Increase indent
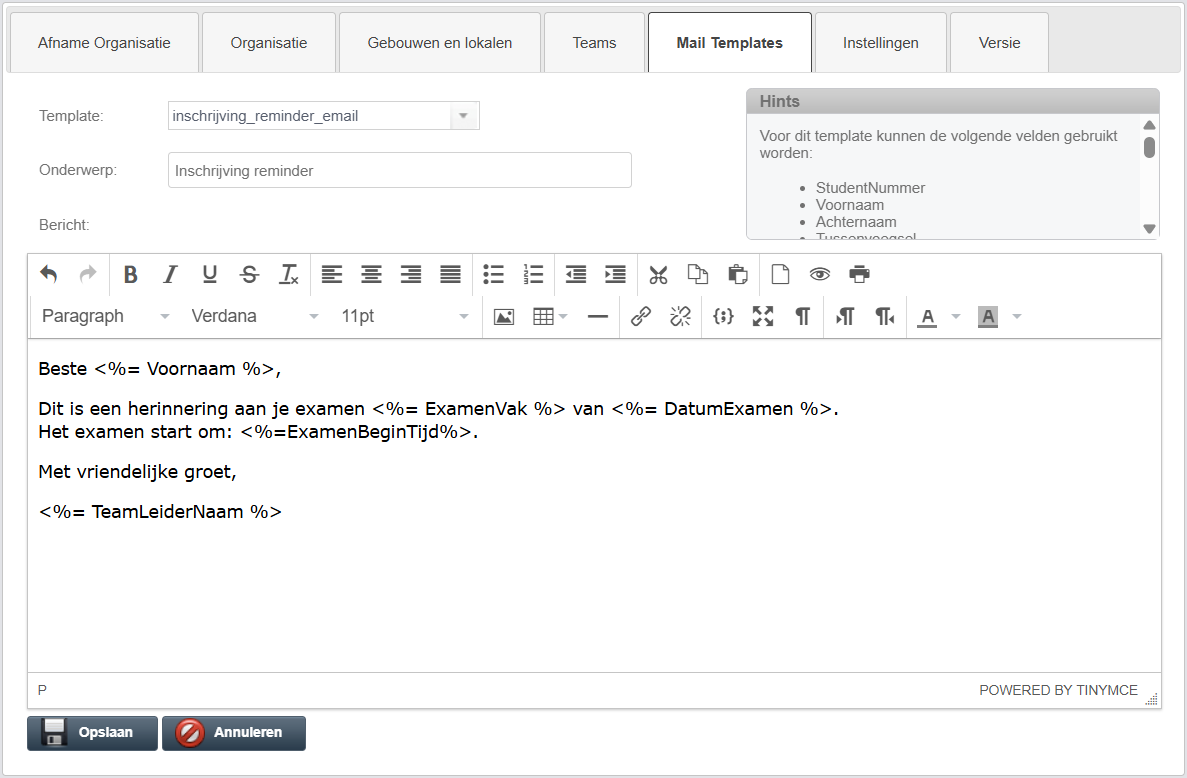The image size is (1187, 778). click(x=615, y=274)
